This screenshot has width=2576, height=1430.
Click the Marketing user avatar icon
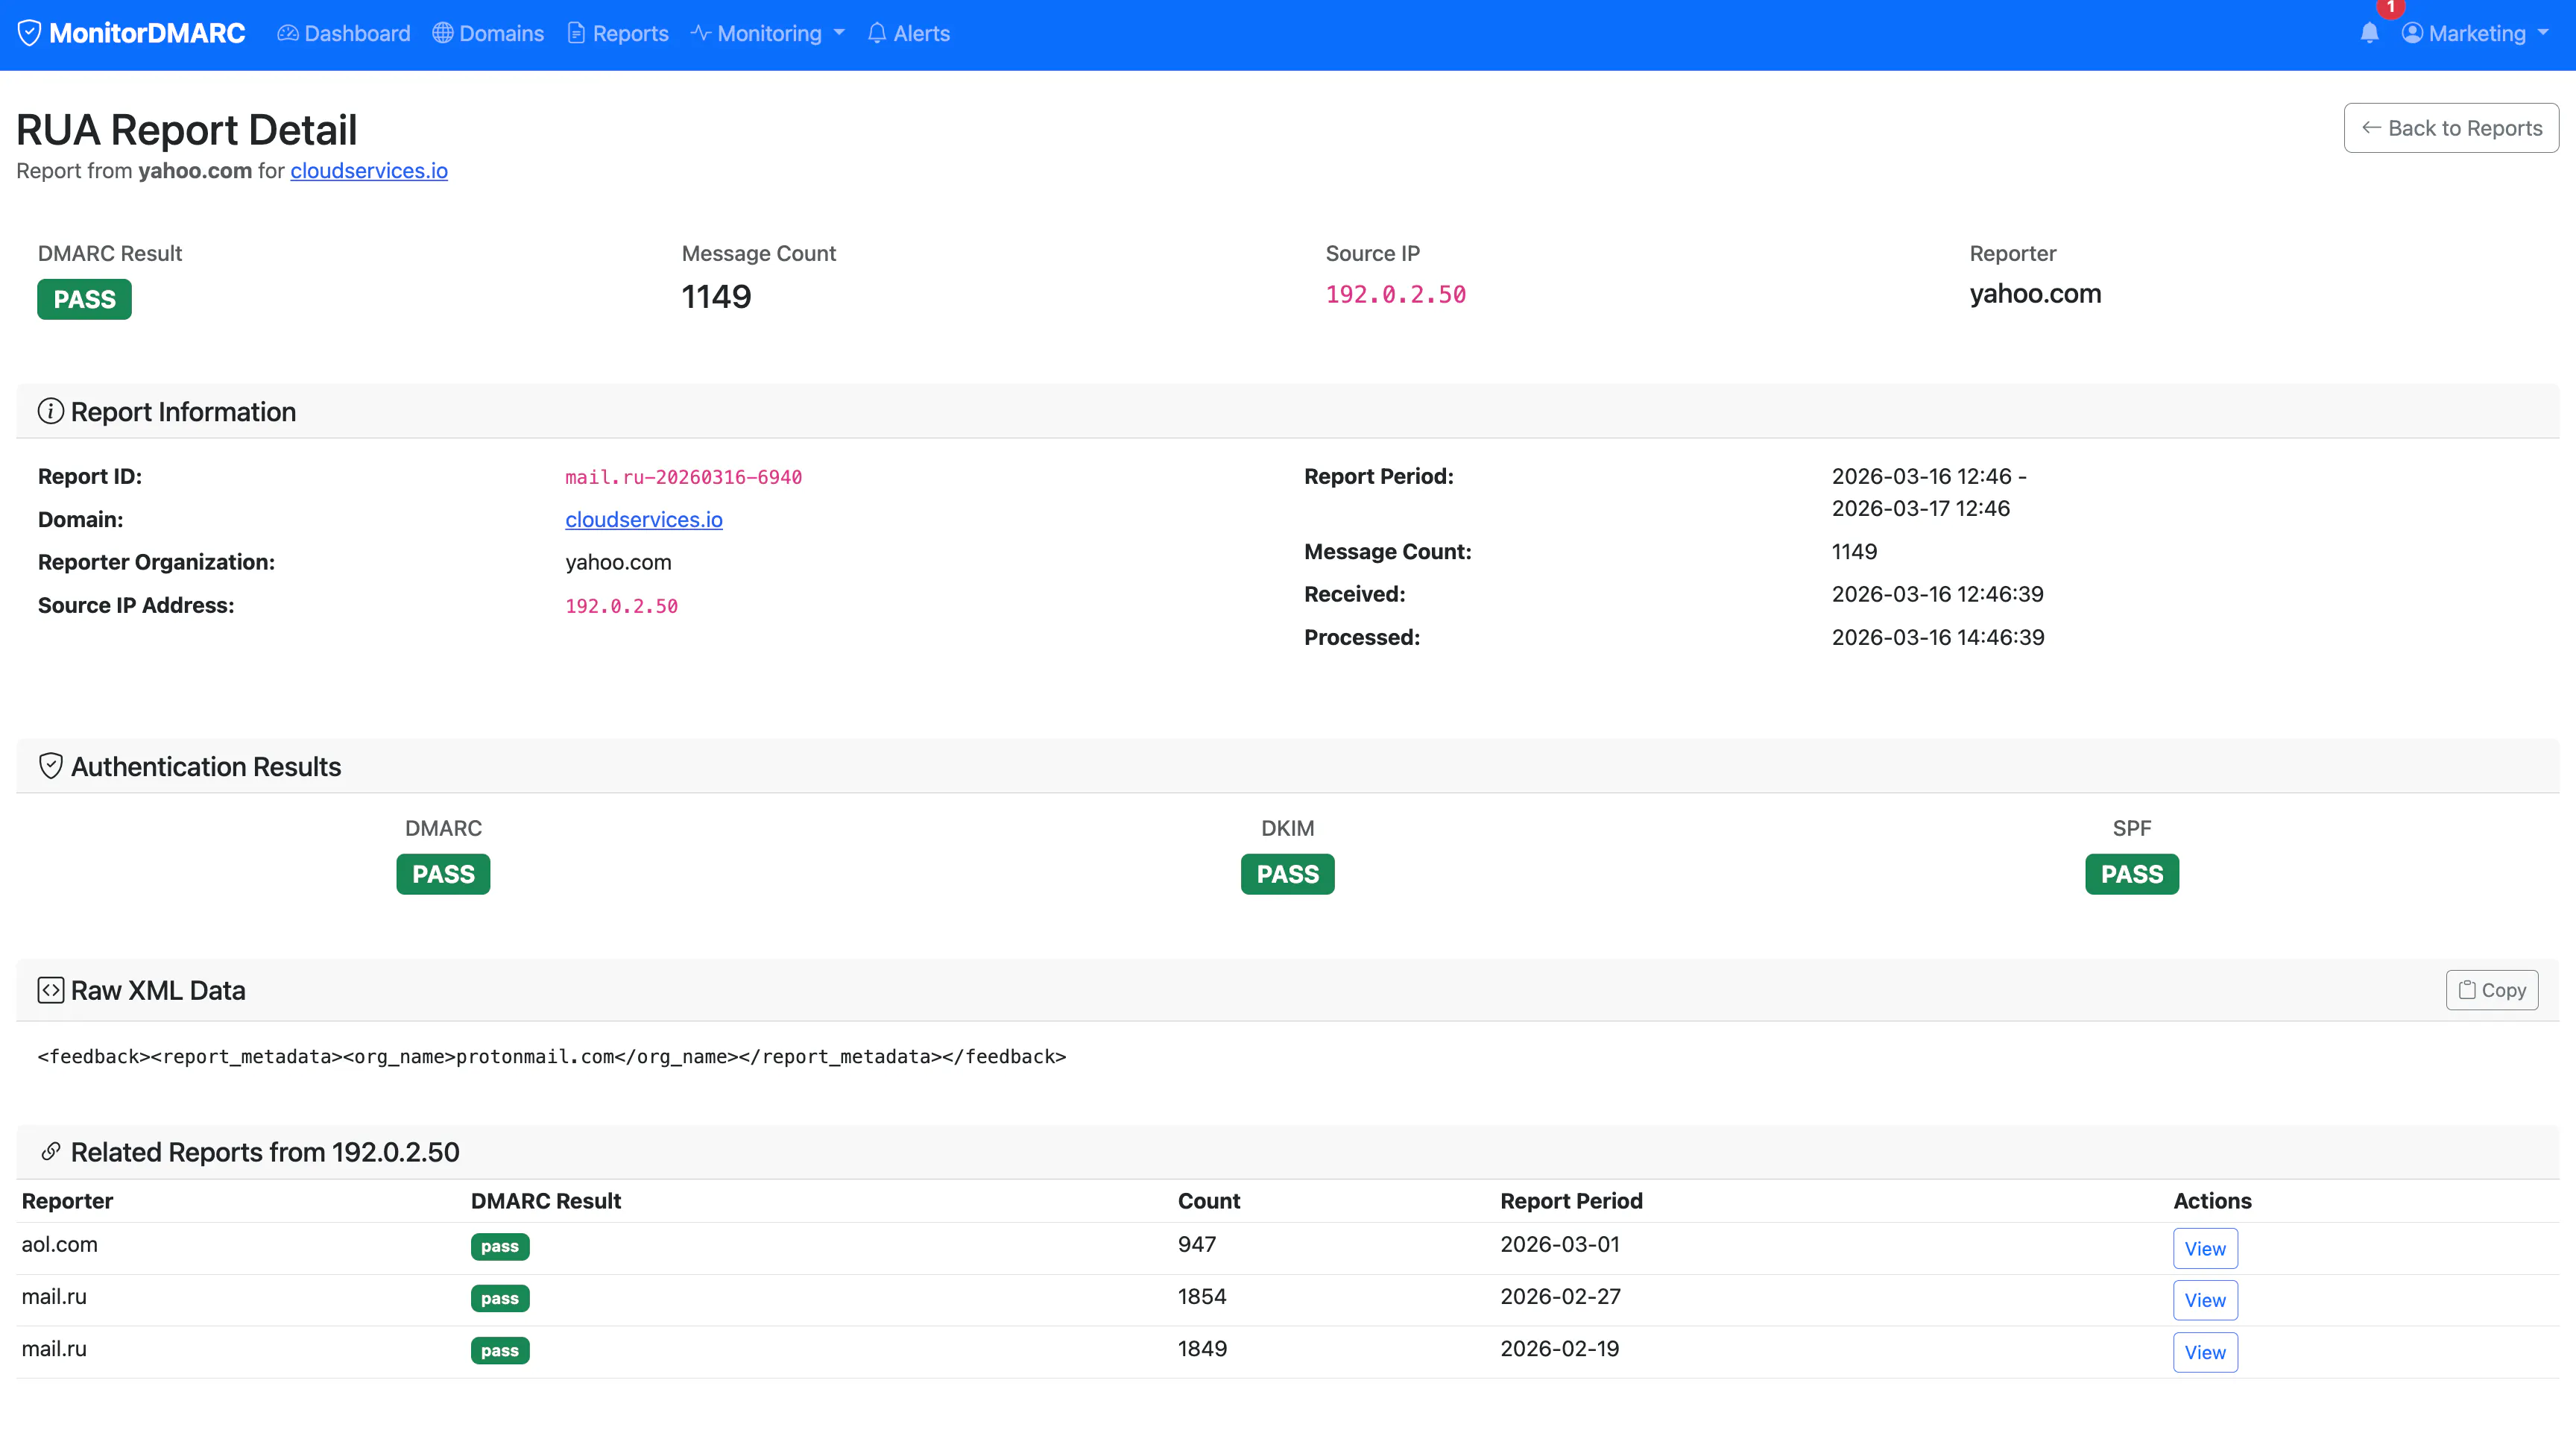(2412, 33)
